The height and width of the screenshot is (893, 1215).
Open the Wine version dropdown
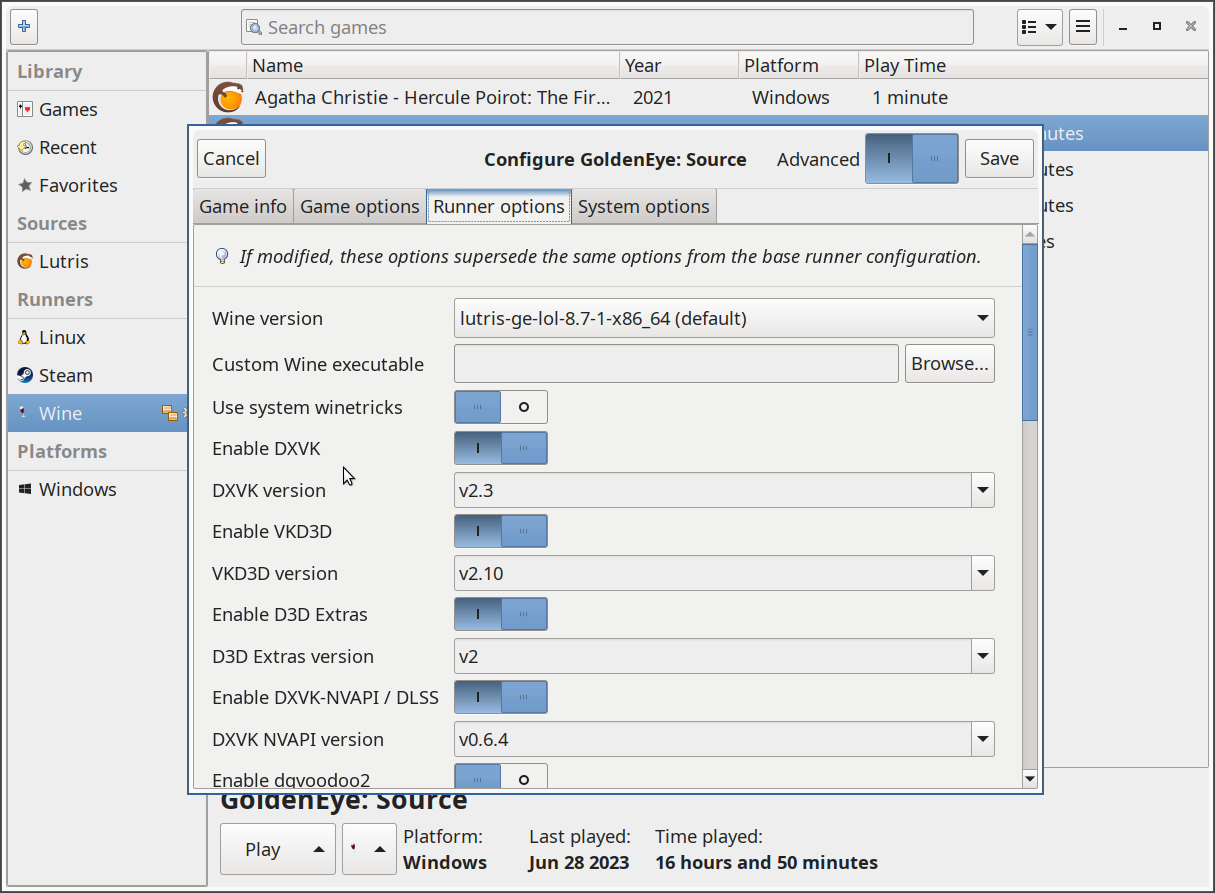(724, 319)
